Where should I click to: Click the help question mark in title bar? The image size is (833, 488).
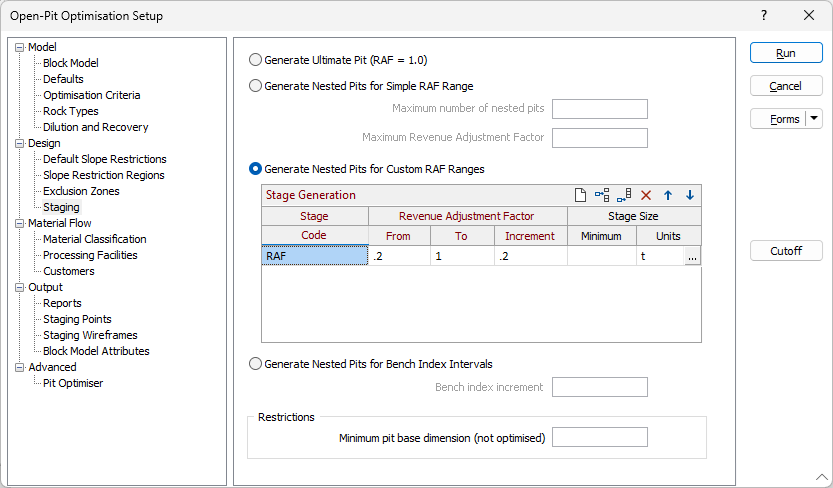point(764,15)
